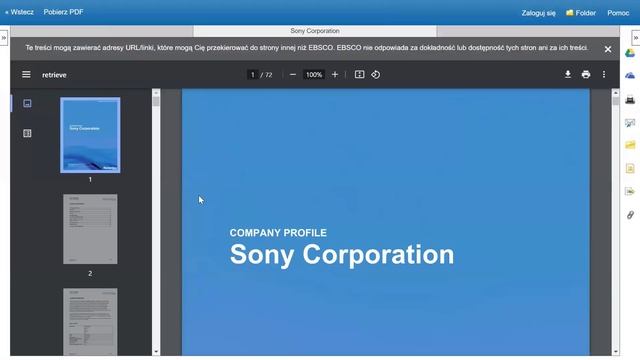Click the document scrollbar down arrow
The width and height of the screenshot is (640, 360).
[616, 351]
